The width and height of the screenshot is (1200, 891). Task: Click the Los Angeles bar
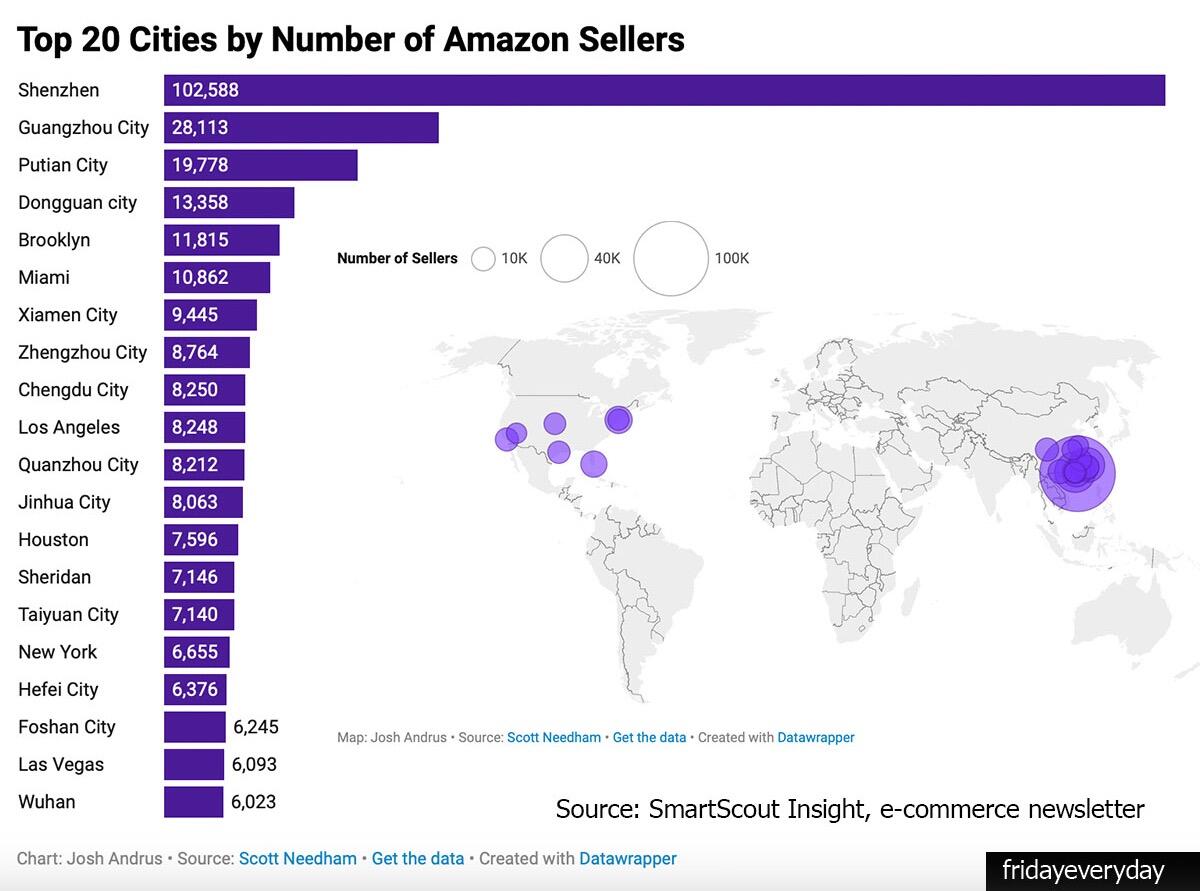(x=204, y=427)
